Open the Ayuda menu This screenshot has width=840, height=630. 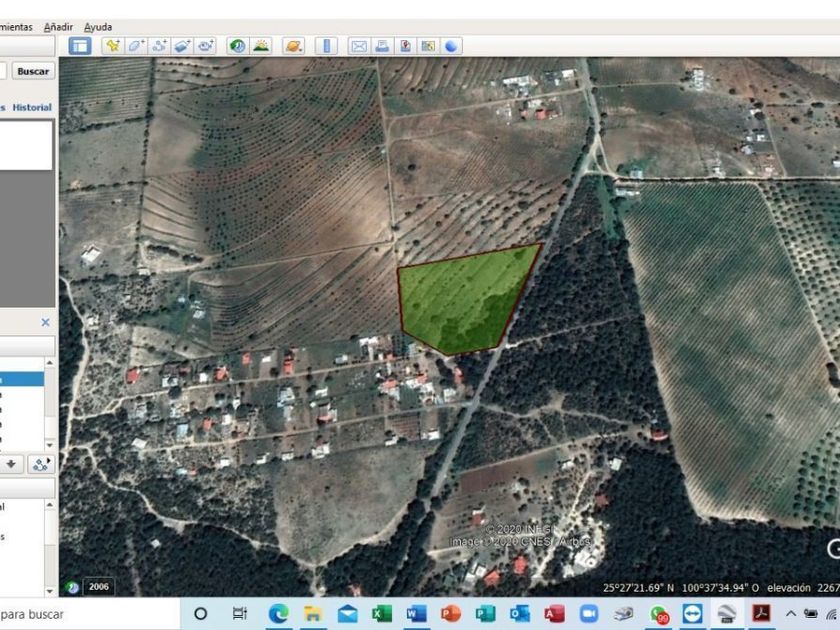[98, 27]
